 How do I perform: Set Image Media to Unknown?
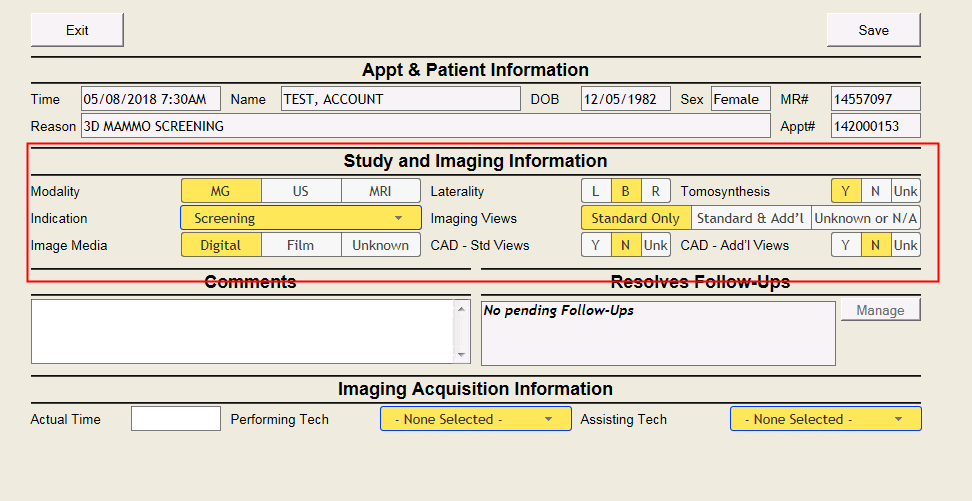coord(381,245)
